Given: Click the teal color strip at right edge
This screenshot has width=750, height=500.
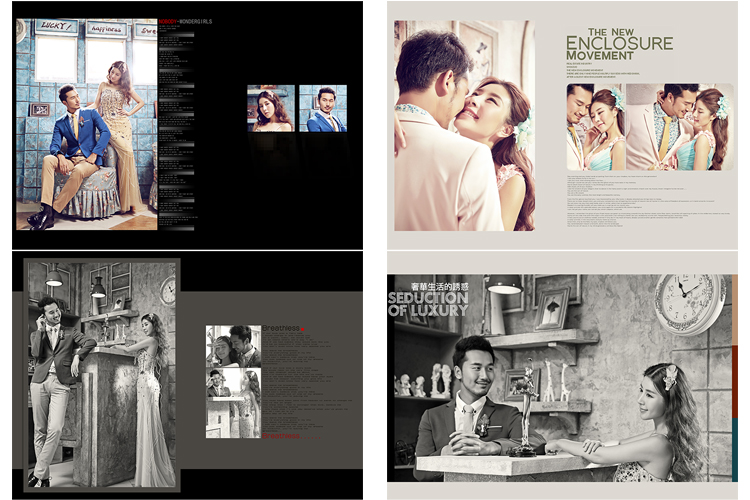Looking at the screenshot, I should pyautogui.click(x=736, y=448).
